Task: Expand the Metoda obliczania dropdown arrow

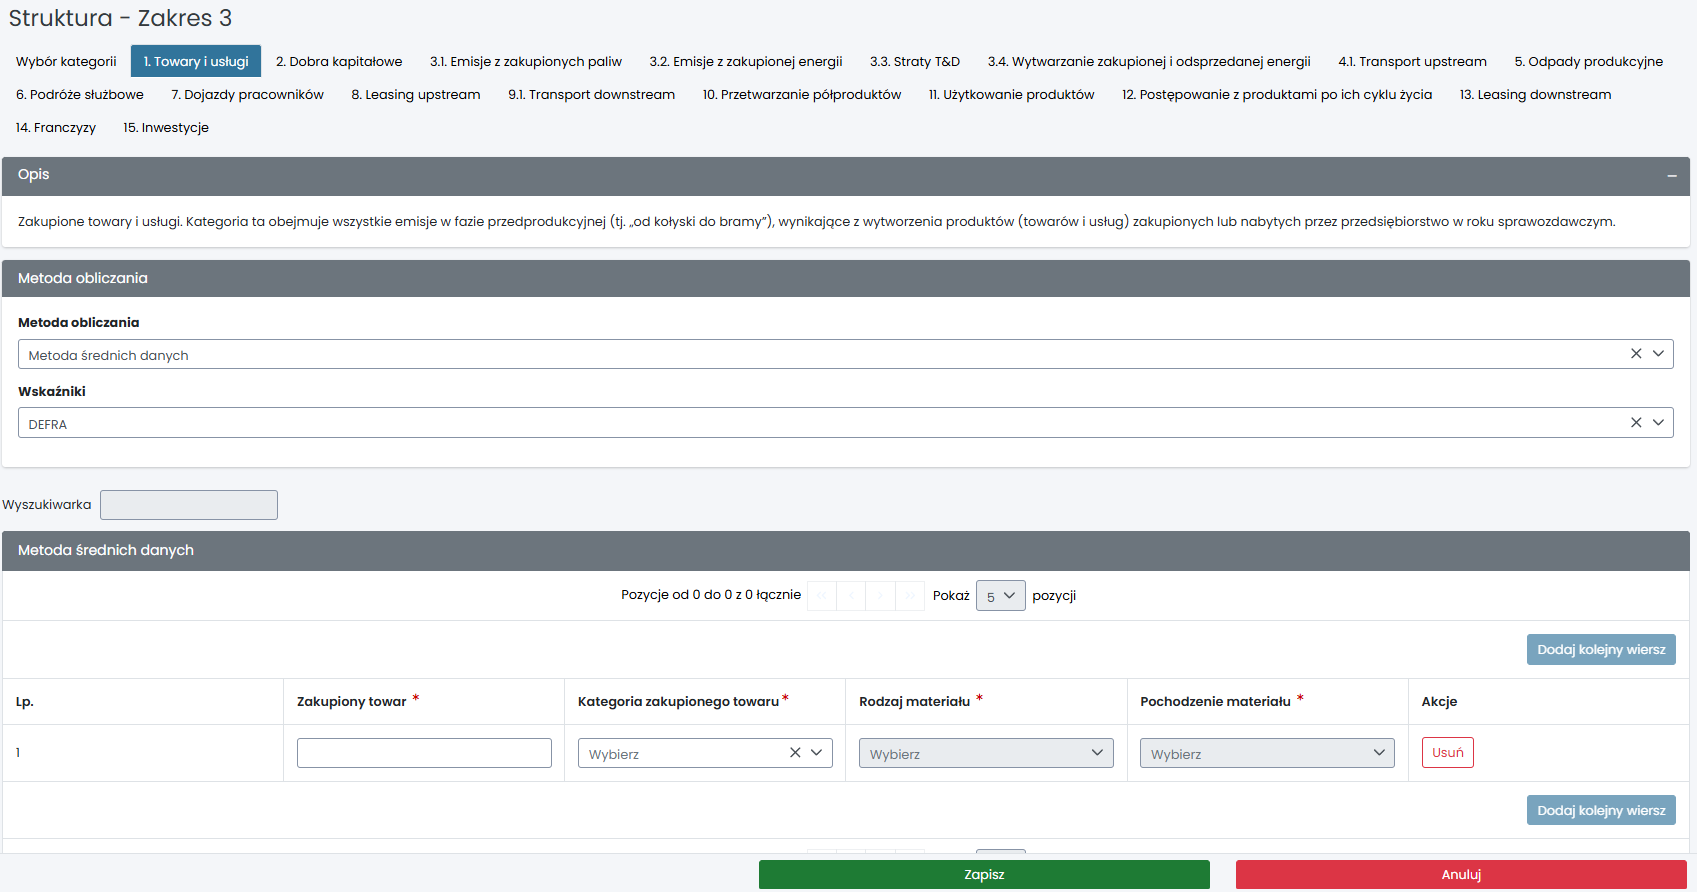Action: point(1658,354)
